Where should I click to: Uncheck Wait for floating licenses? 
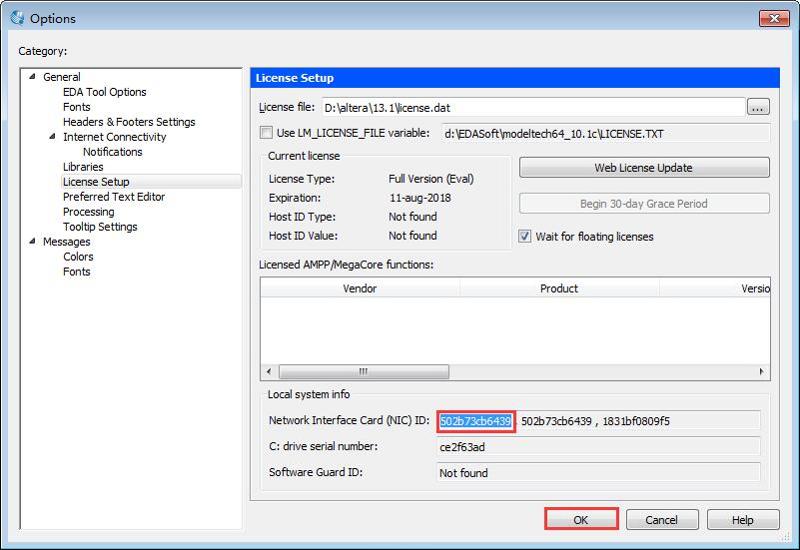pos(525,237)
